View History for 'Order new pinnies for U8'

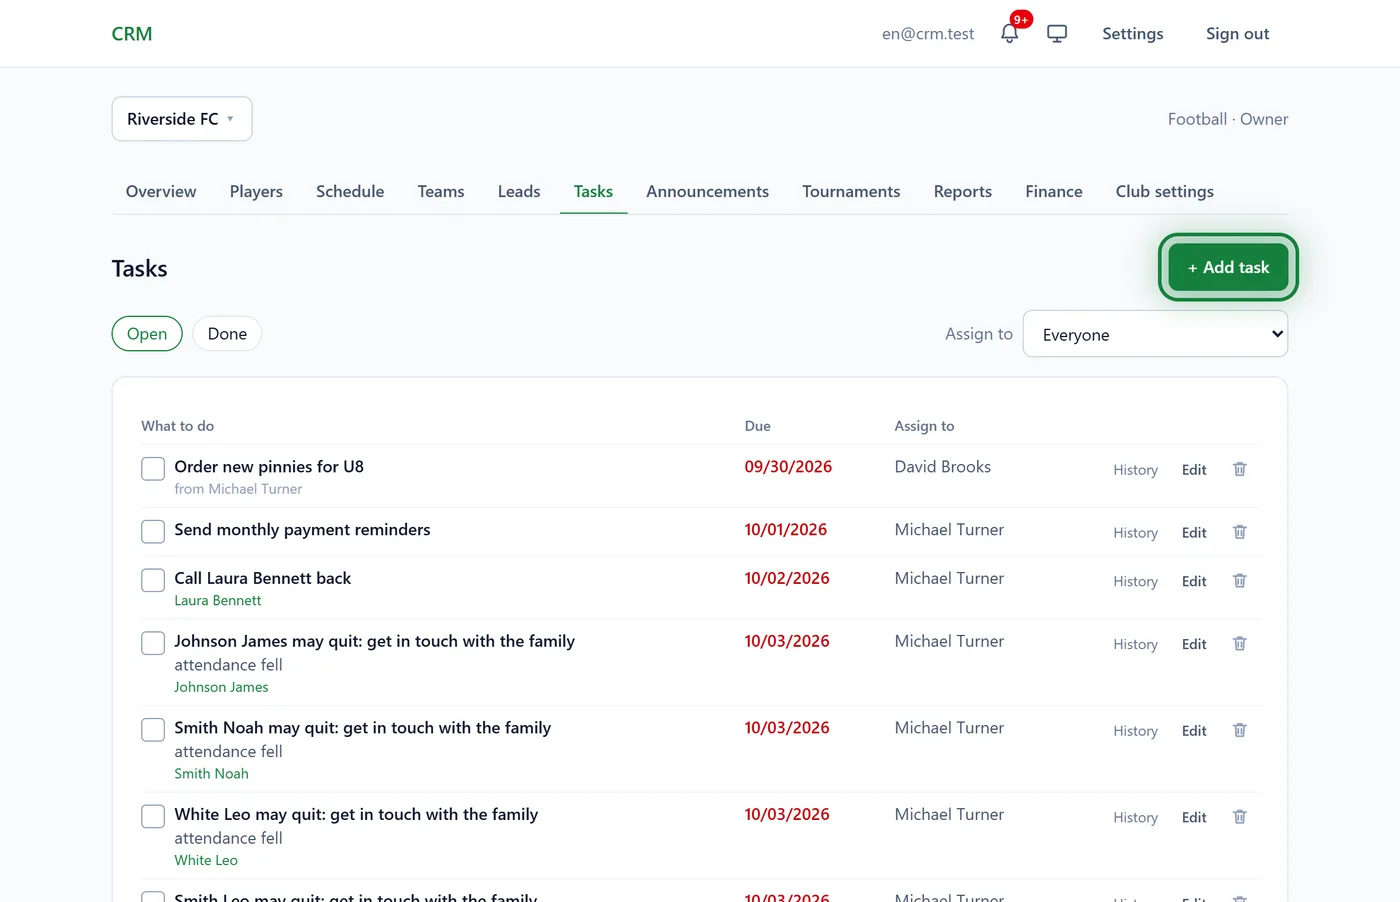[1135, 470]
